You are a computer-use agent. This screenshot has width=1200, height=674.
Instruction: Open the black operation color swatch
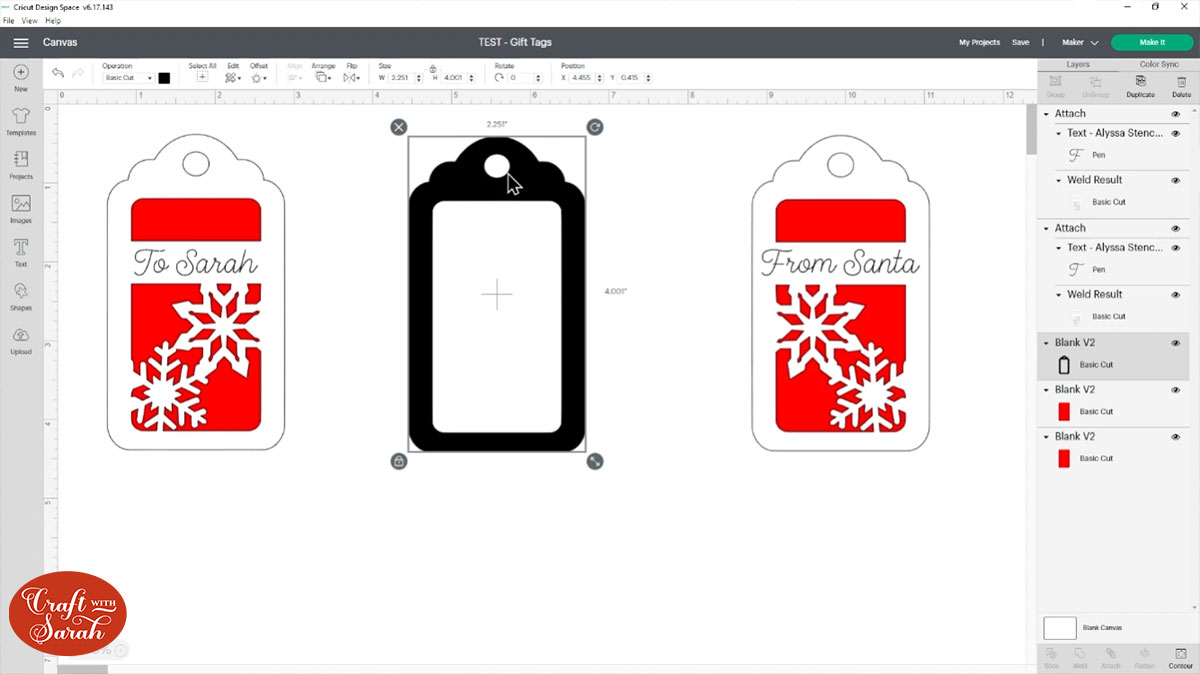coord(164,78)
